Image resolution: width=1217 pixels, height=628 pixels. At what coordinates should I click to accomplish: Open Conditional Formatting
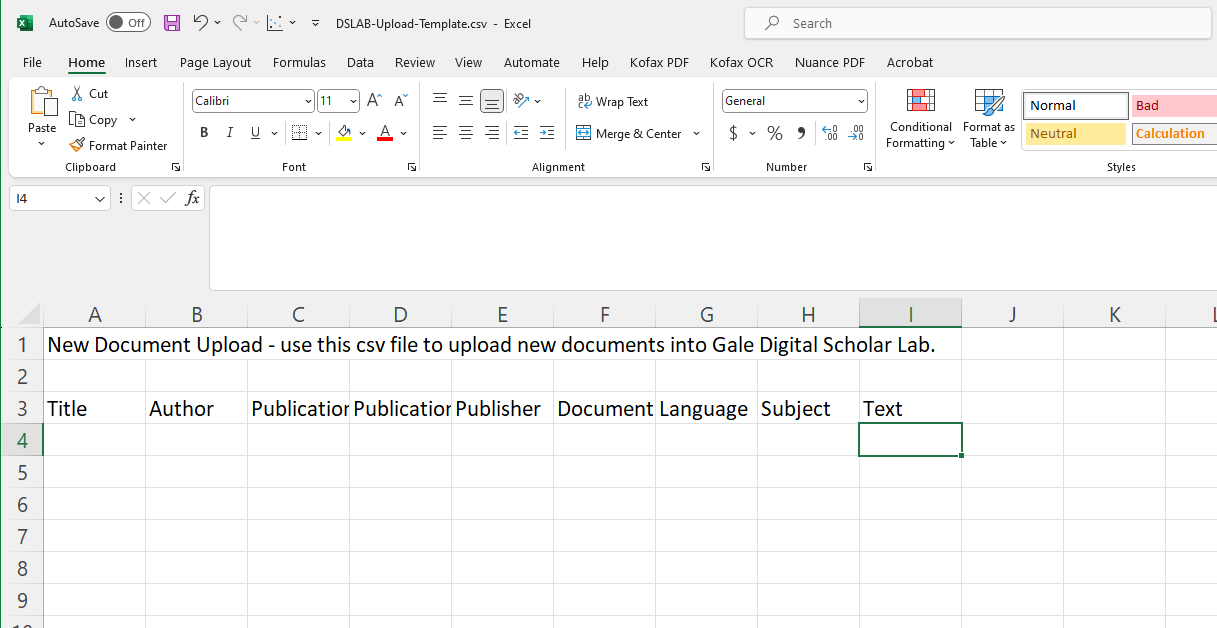[919, 118]
